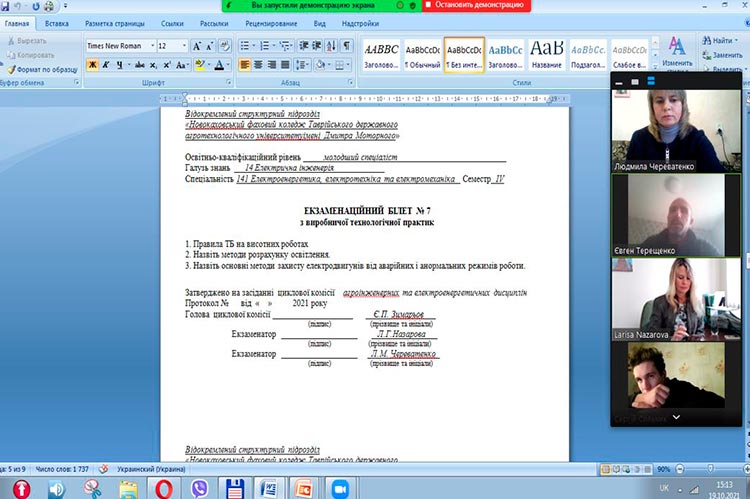Click the bulleted list icon
This screenshot has width=750, height=499.
[x=246, y=46]
